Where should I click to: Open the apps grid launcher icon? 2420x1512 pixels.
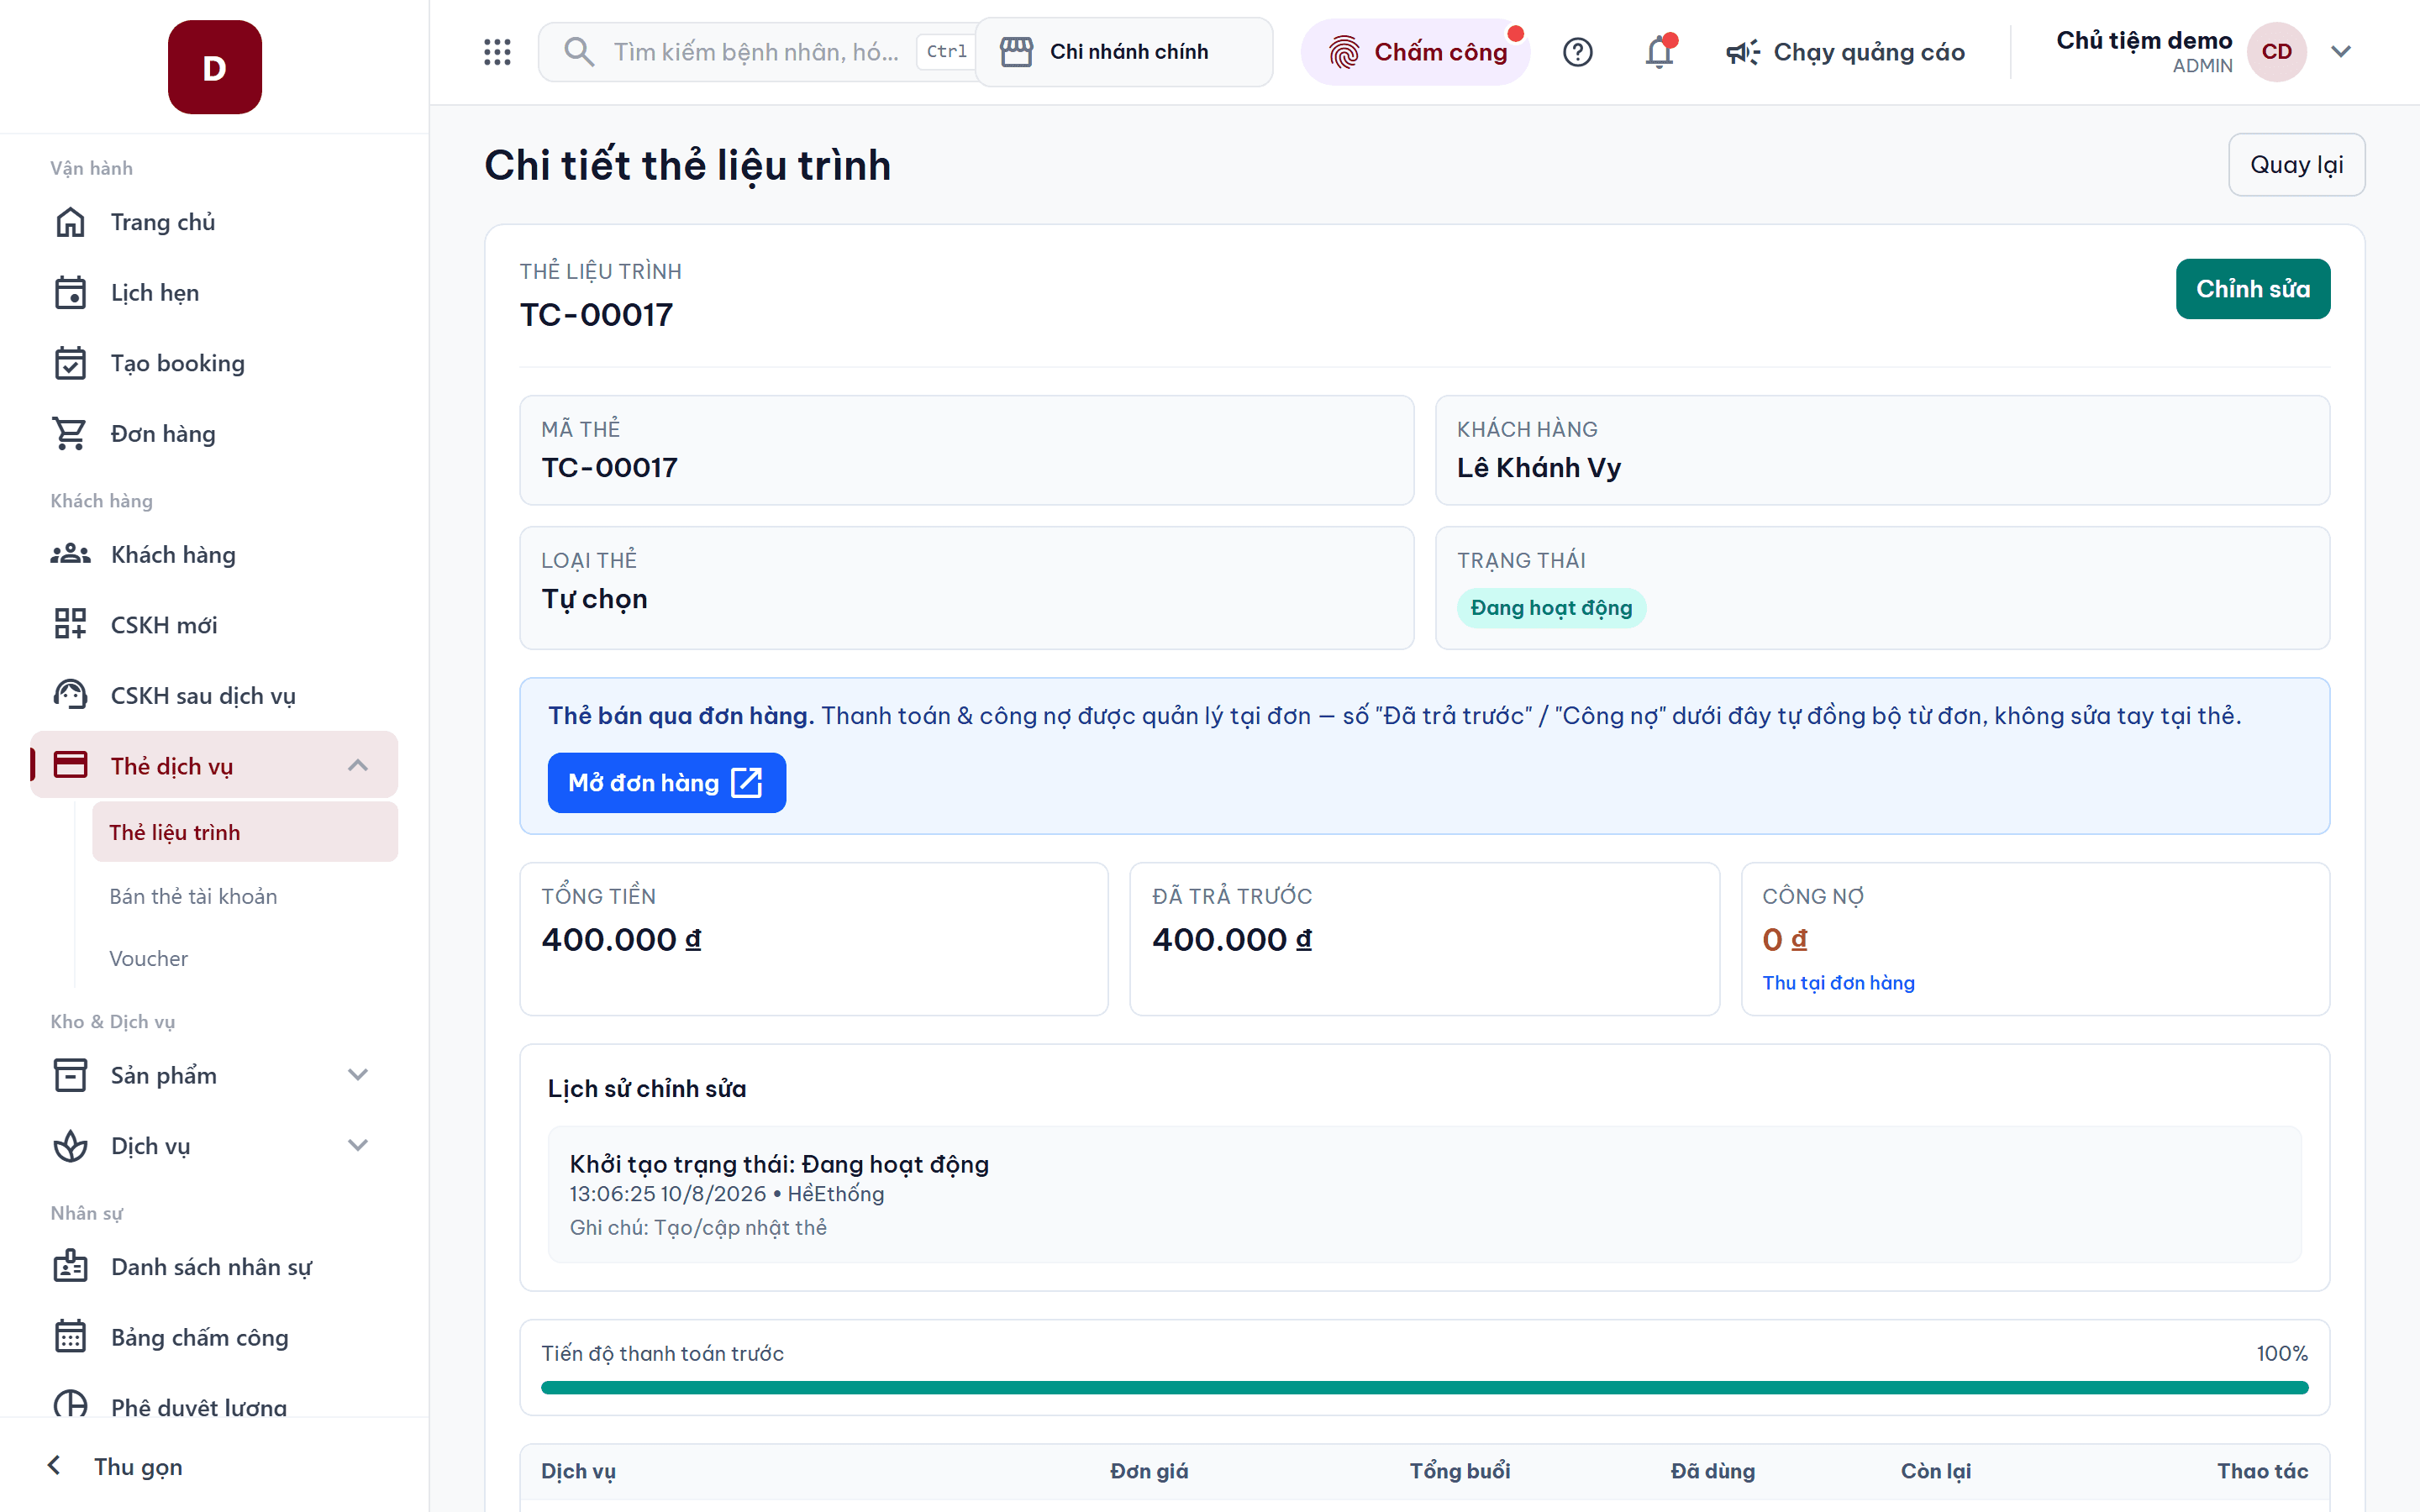[x=497, y=52]
